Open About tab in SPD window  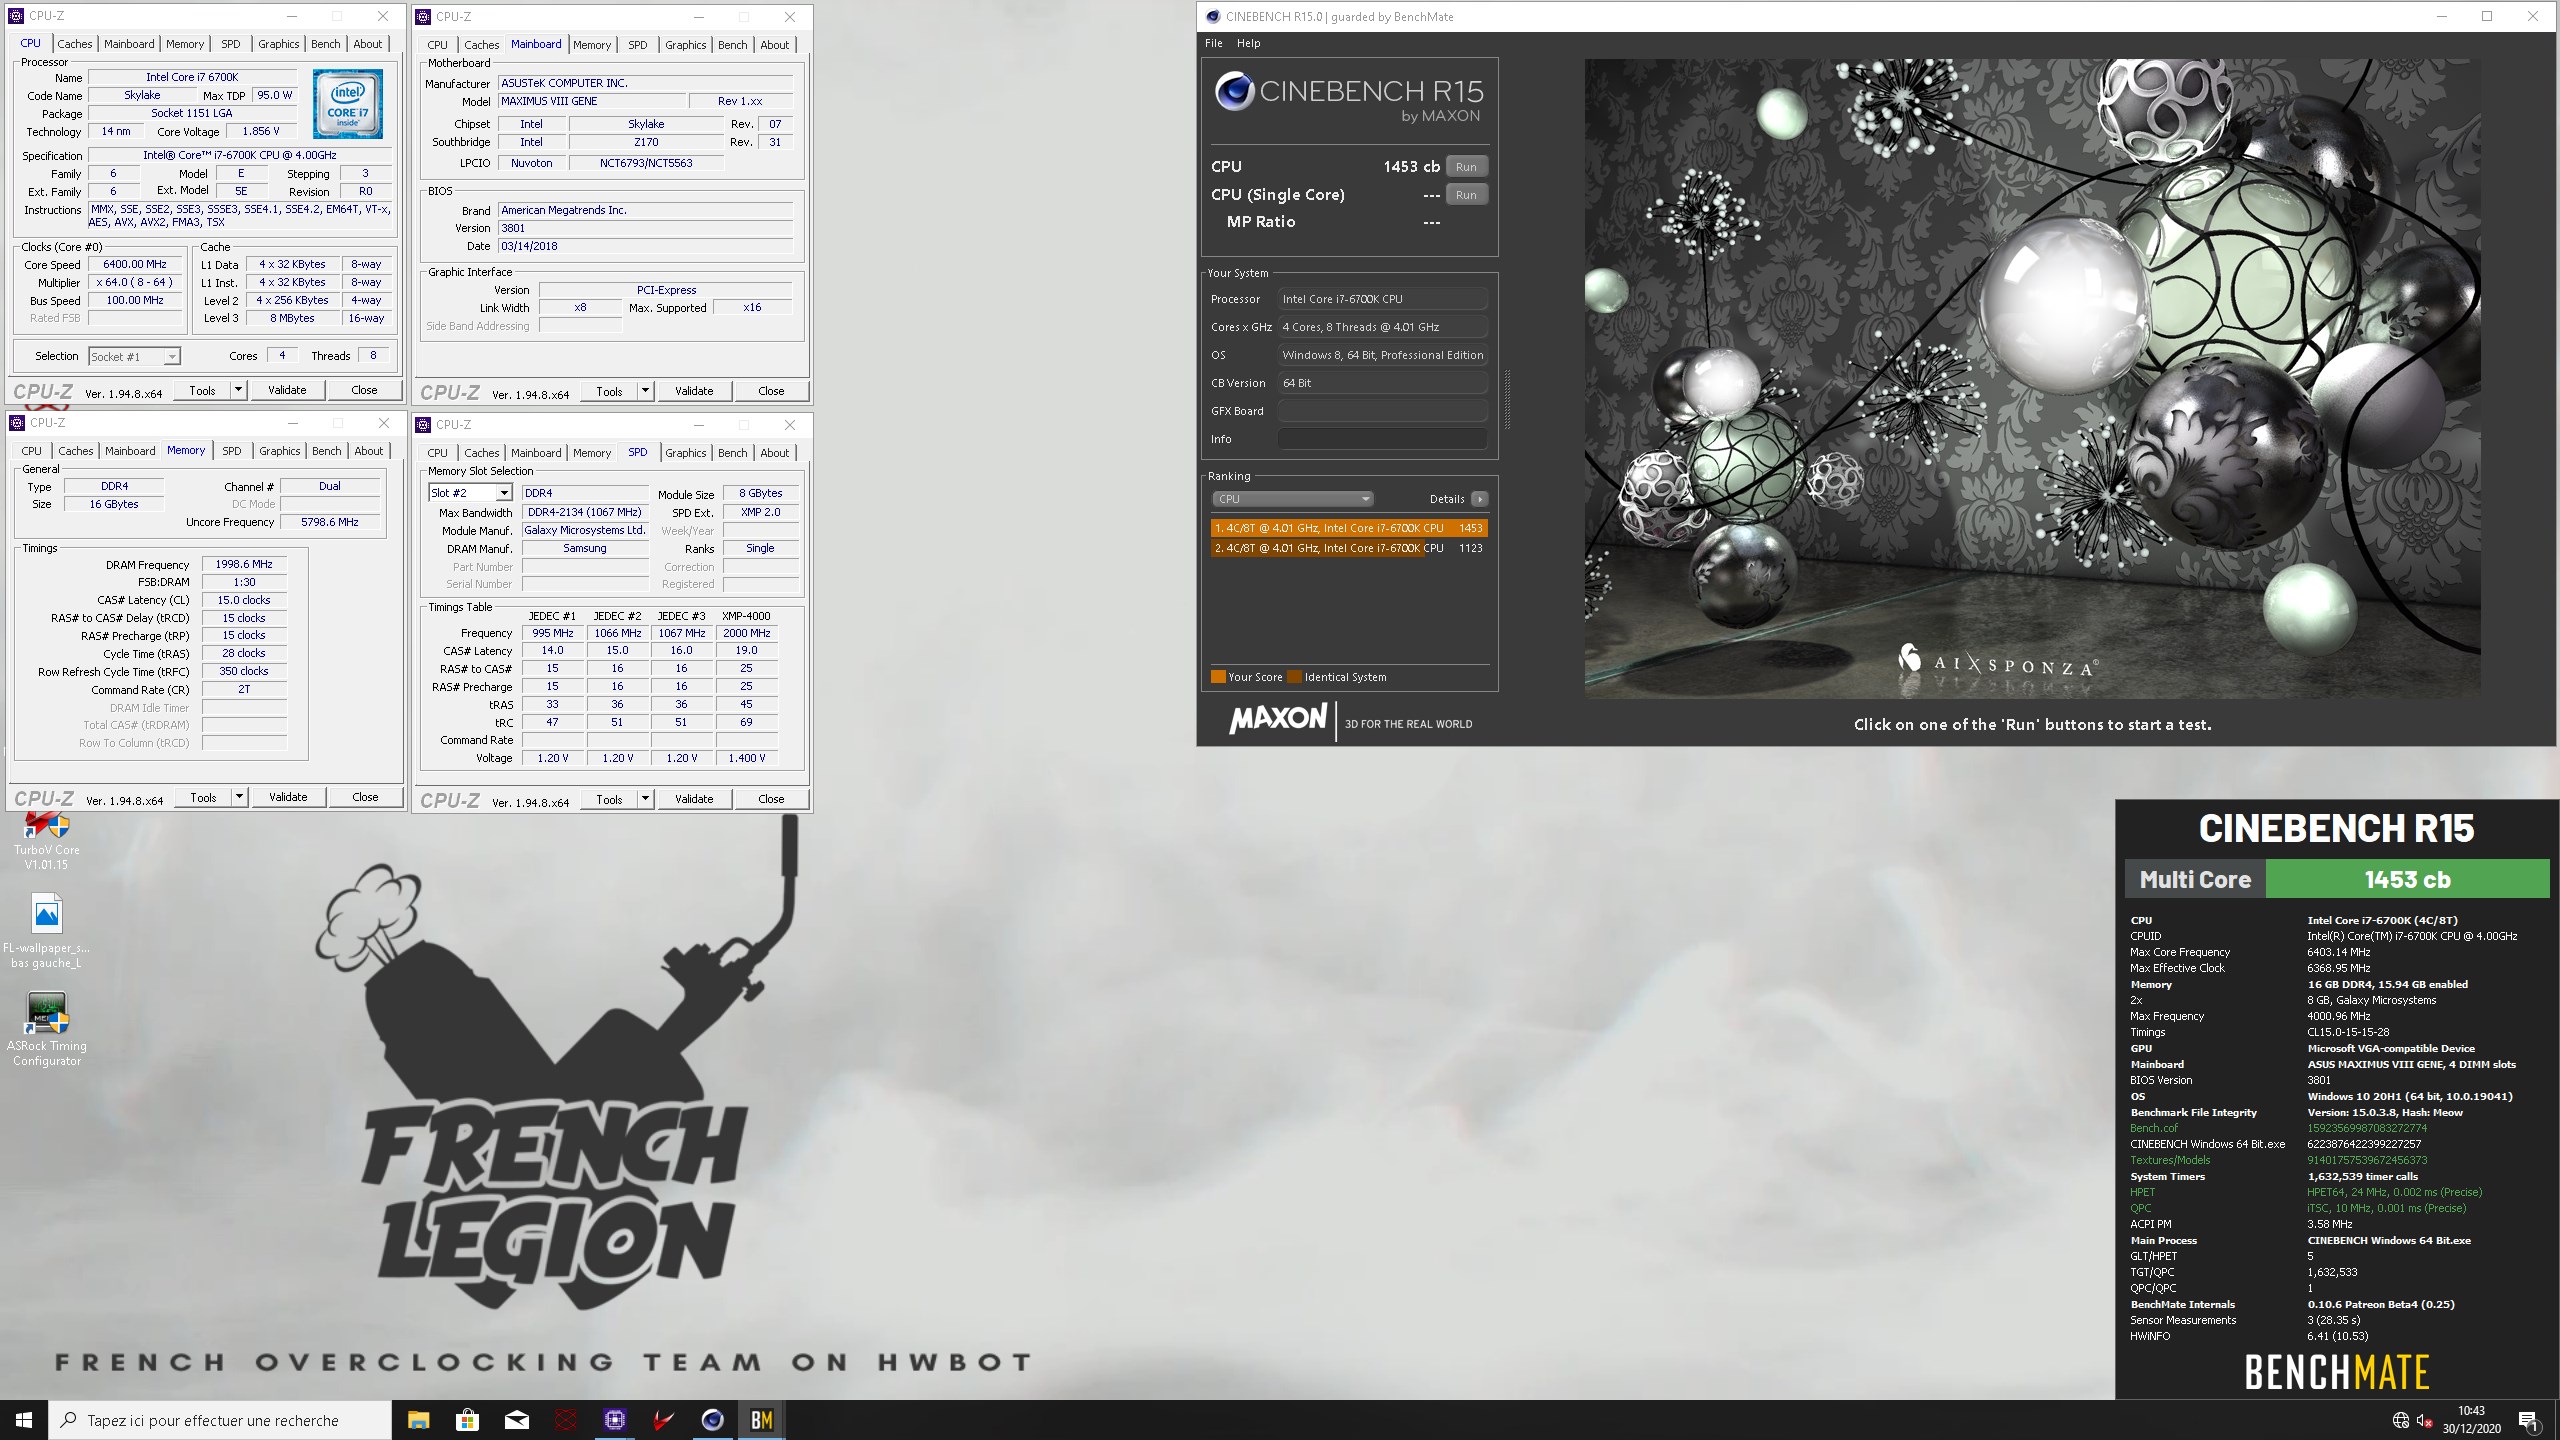point(774,453)
